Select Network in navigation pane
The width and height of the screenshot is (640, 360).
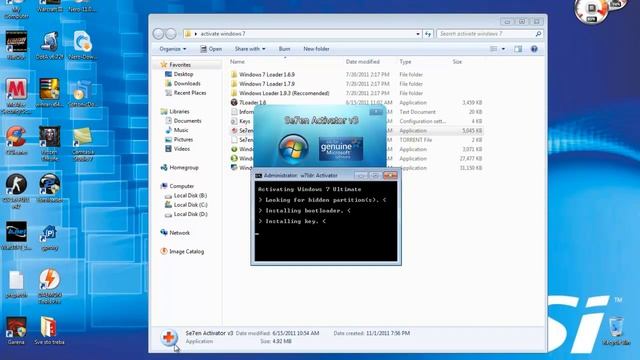[180, 233]
